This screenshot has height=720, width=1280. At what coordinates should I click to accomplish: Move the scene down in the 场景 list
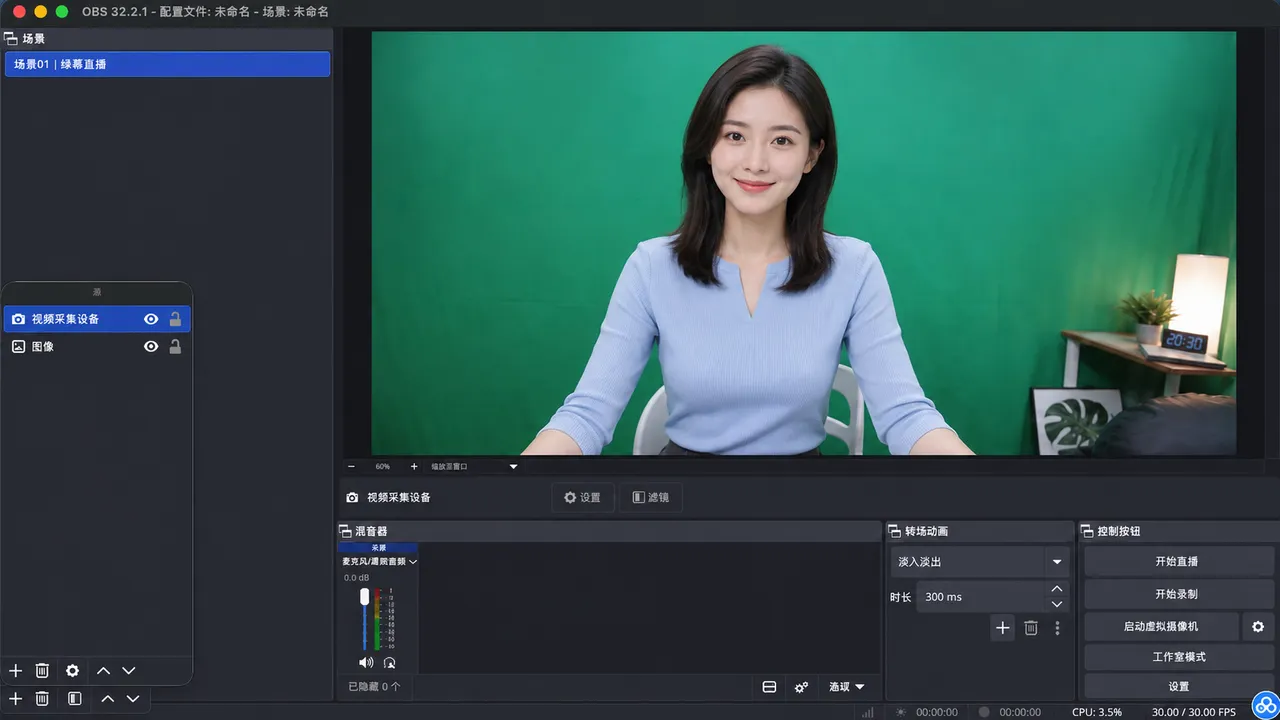134,698
